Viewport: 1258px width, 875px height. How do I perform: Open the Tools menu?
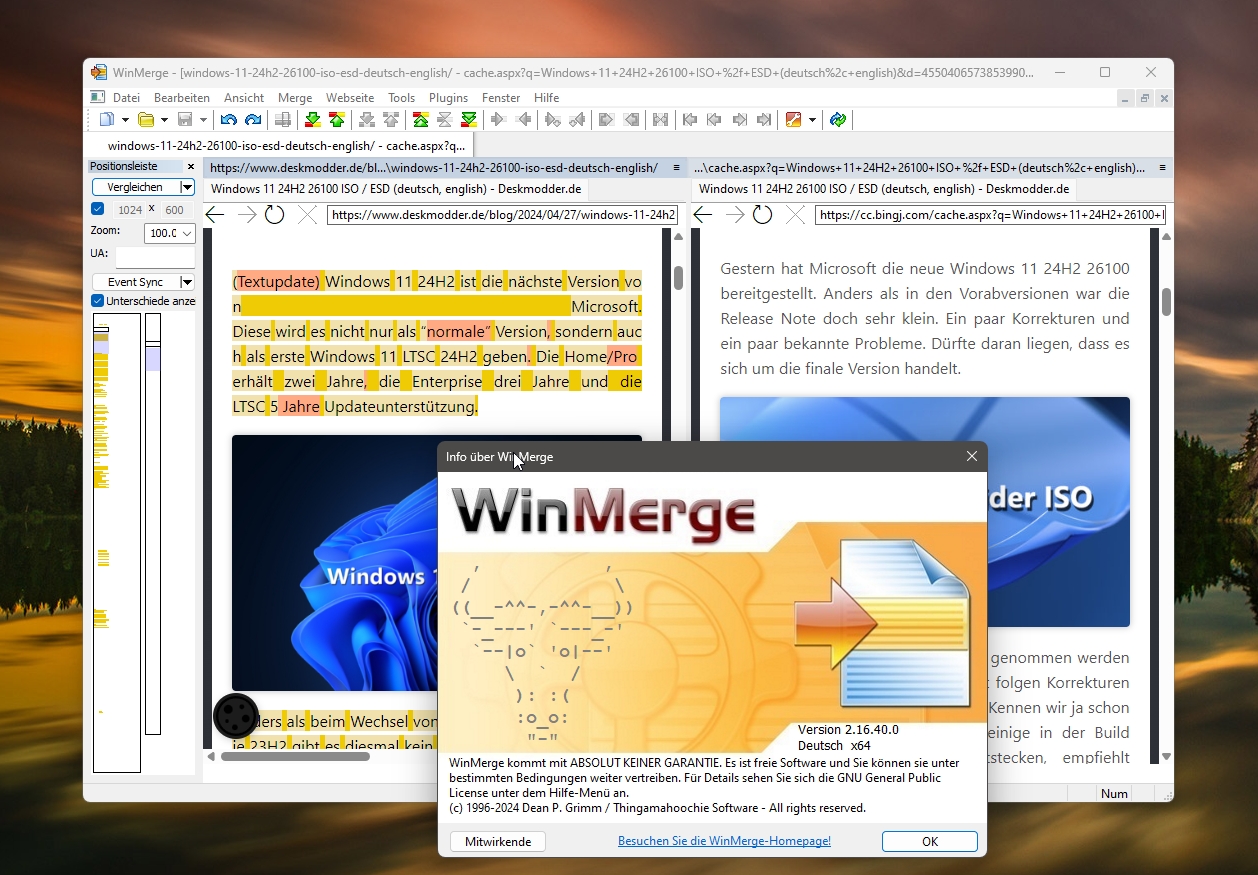coord(401,98)
